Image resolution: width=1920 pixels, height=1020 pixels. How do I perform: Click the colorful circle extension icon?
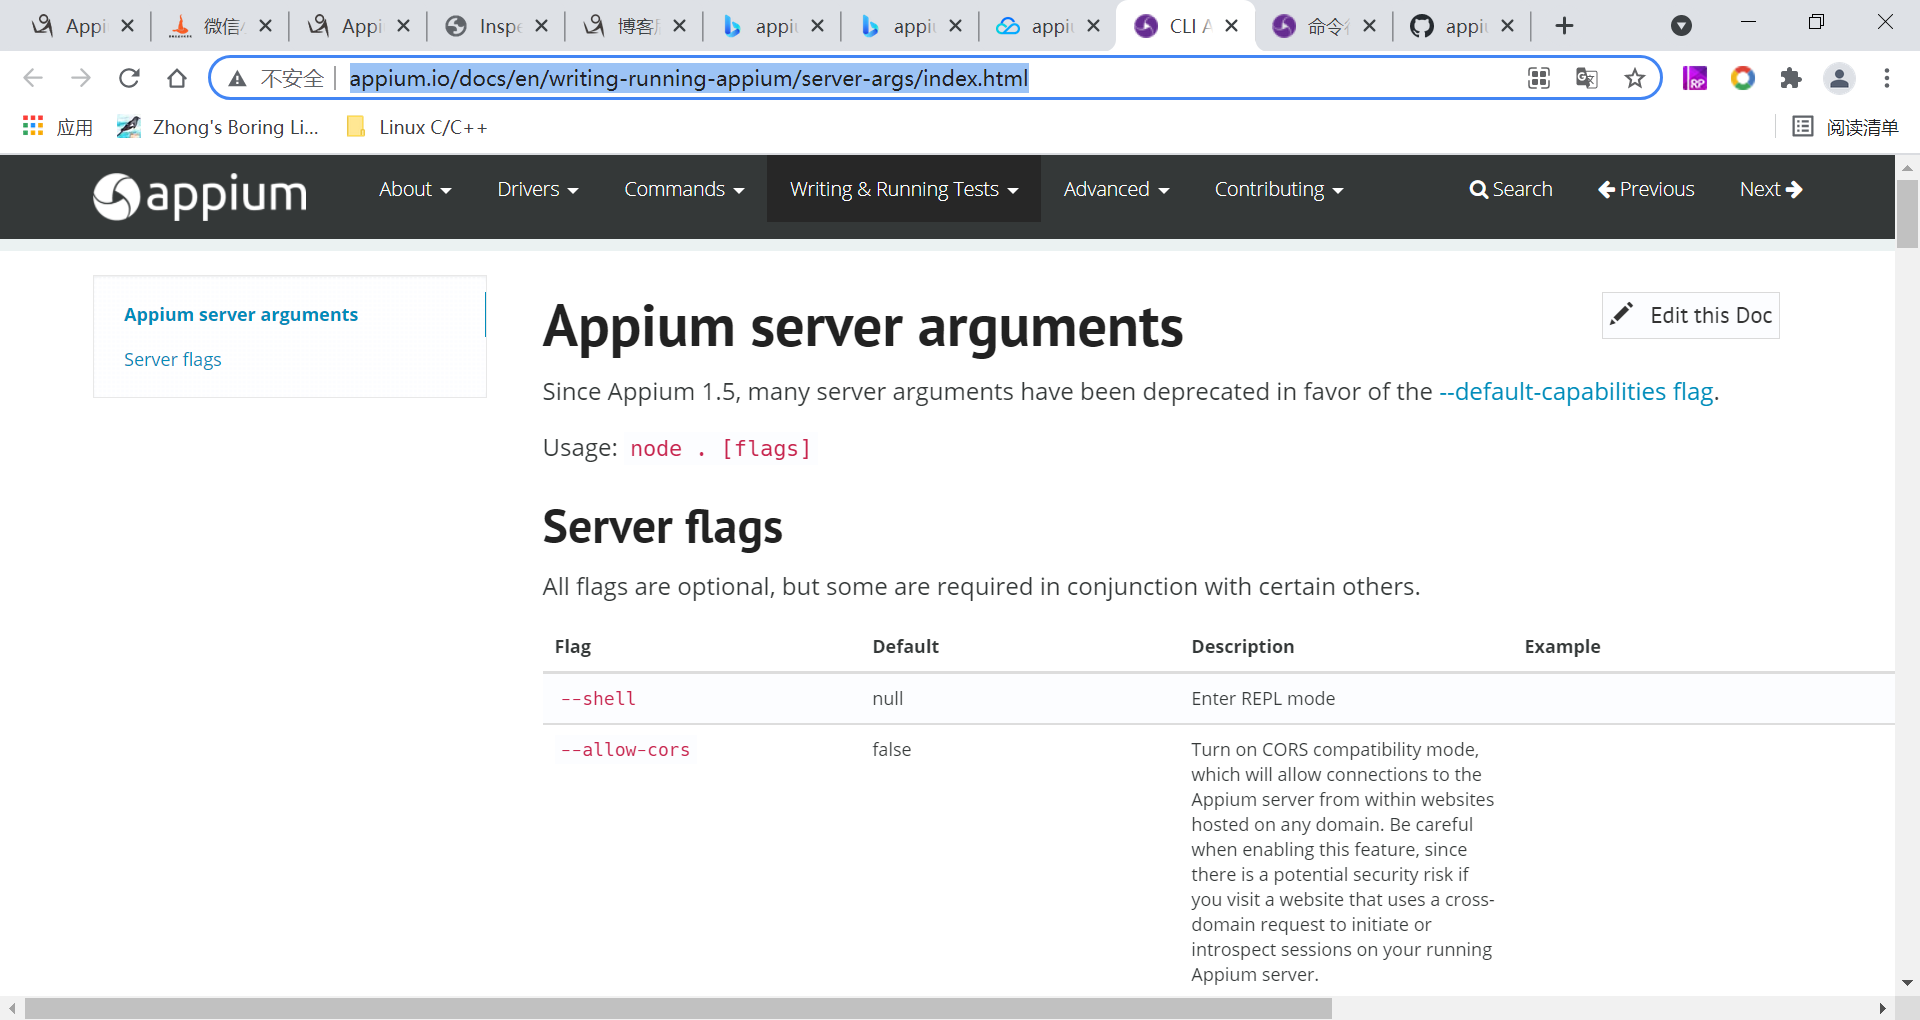(x=1743, y=78)
